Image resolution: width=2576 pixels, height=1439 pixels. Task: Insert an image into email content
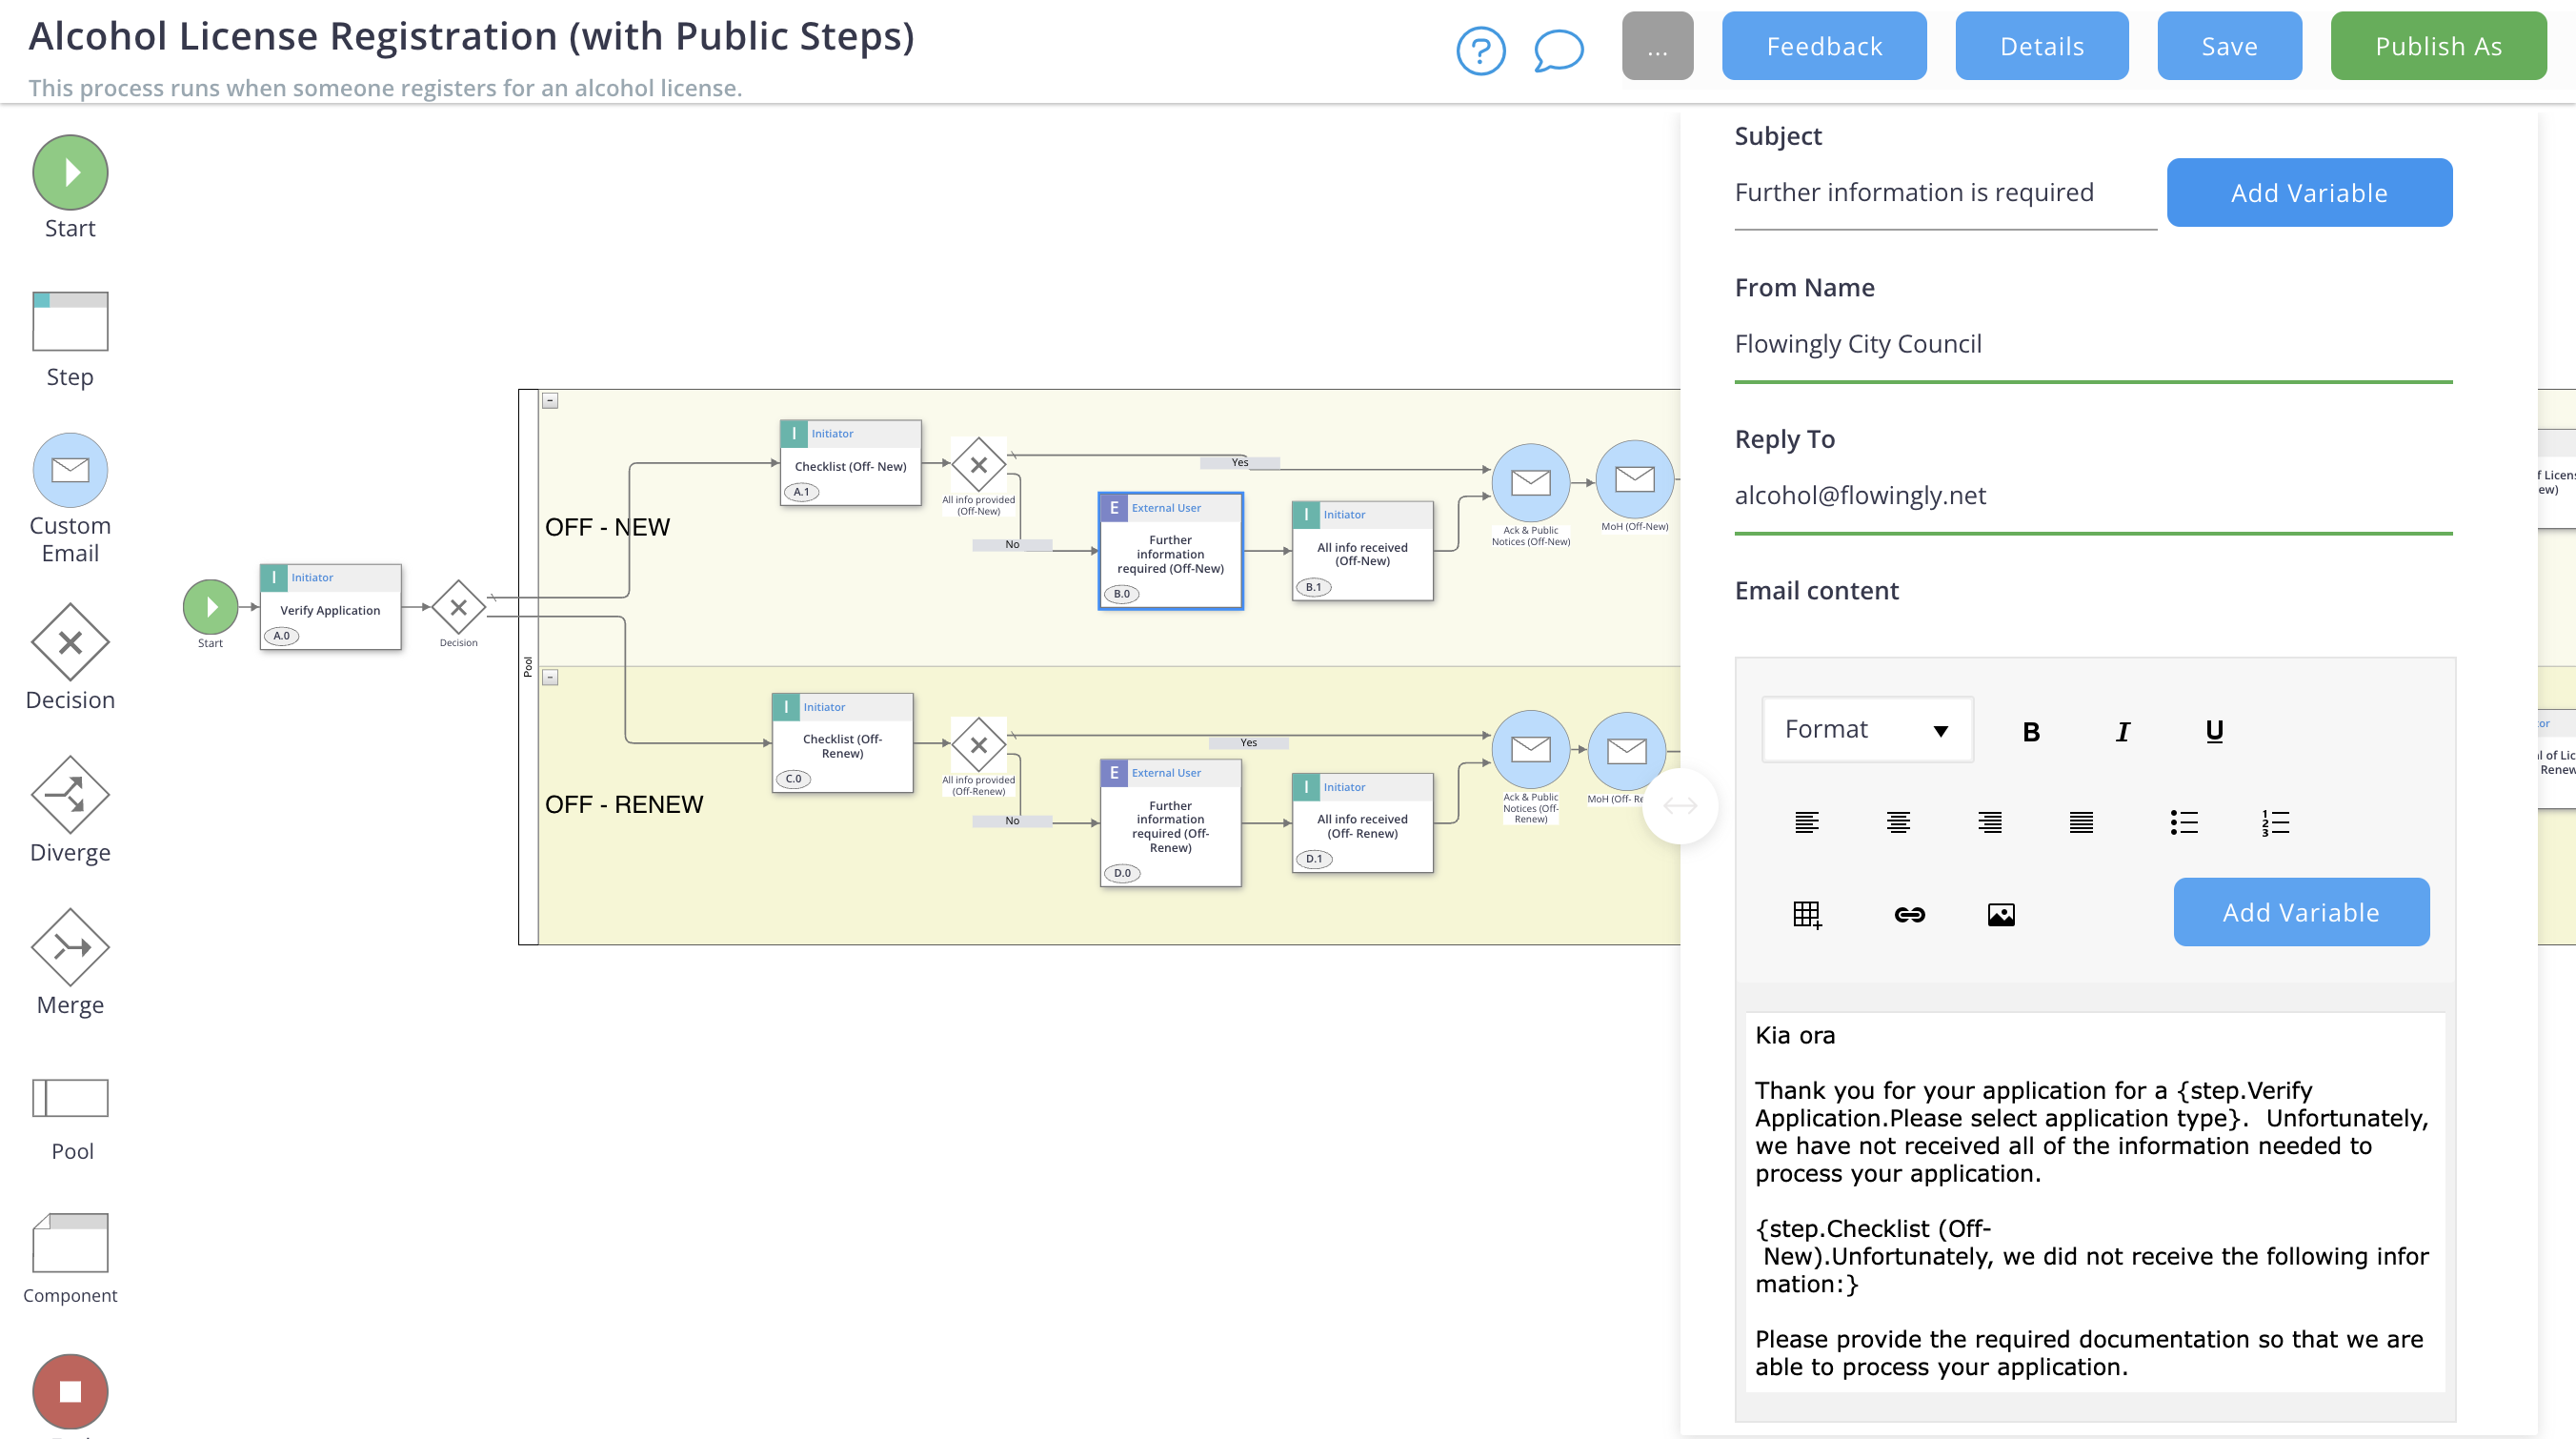click(x=2001, y=914)
